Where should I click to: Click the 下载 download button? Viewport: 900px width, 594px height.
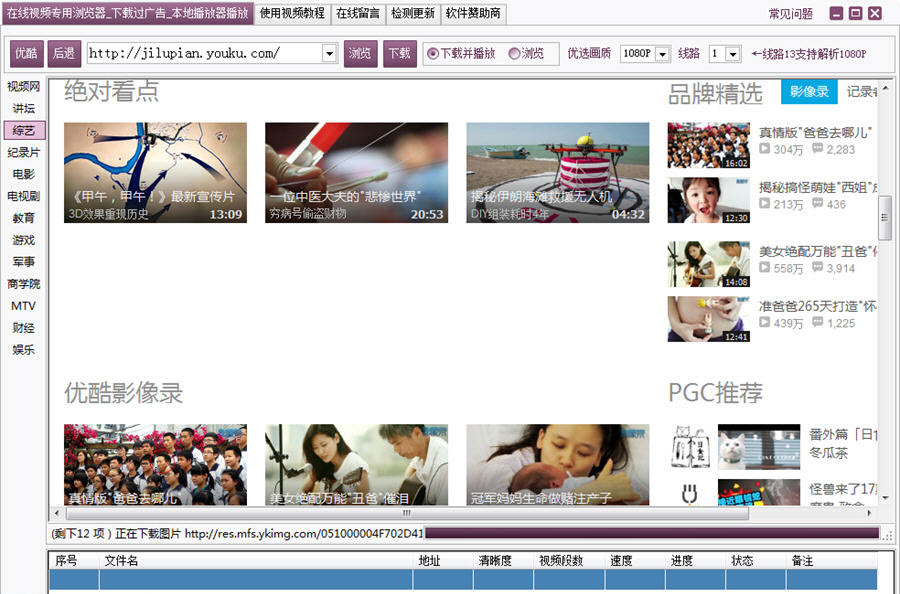tap(399, 54)
